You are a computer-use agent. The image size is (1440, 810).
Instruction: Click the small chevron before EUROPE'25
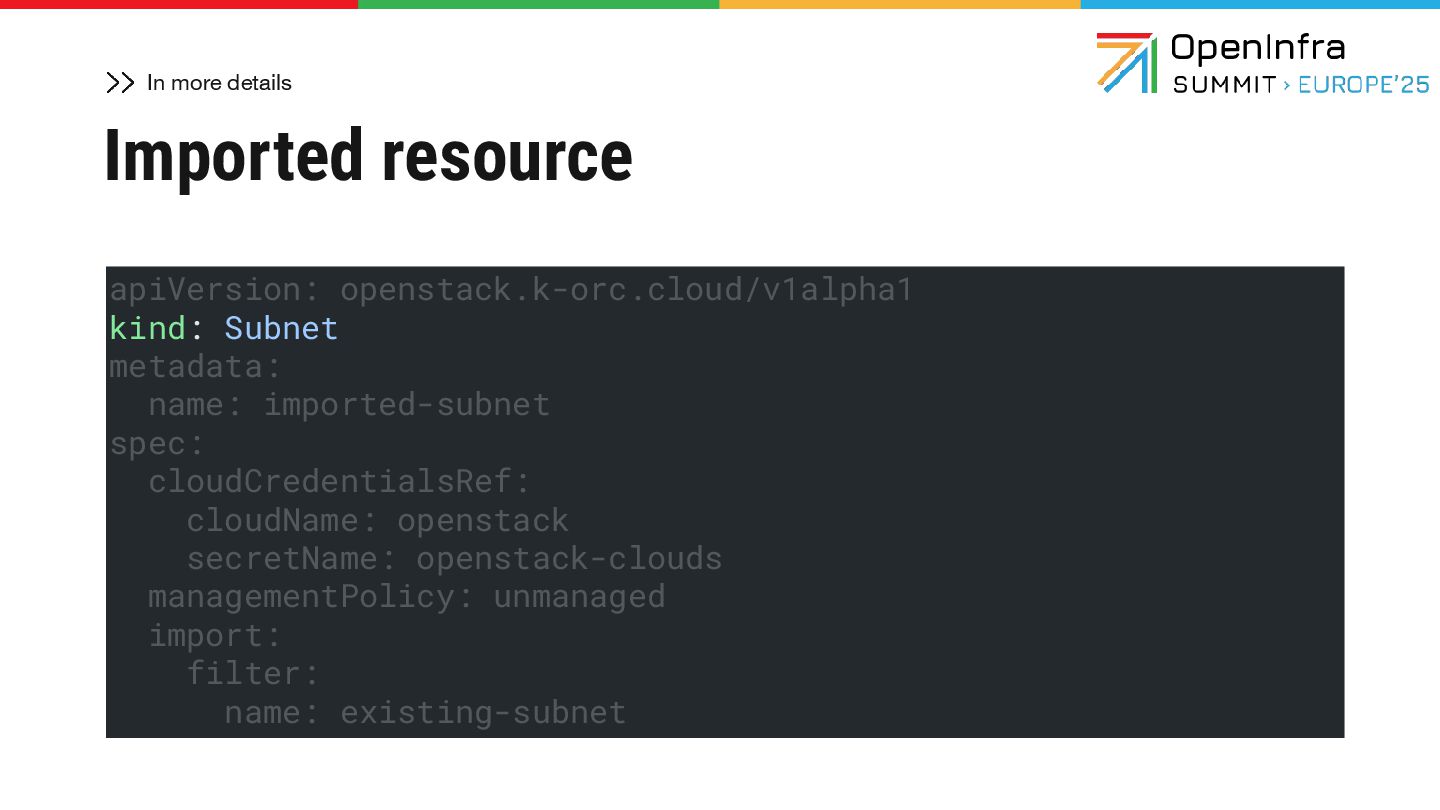1287,85
